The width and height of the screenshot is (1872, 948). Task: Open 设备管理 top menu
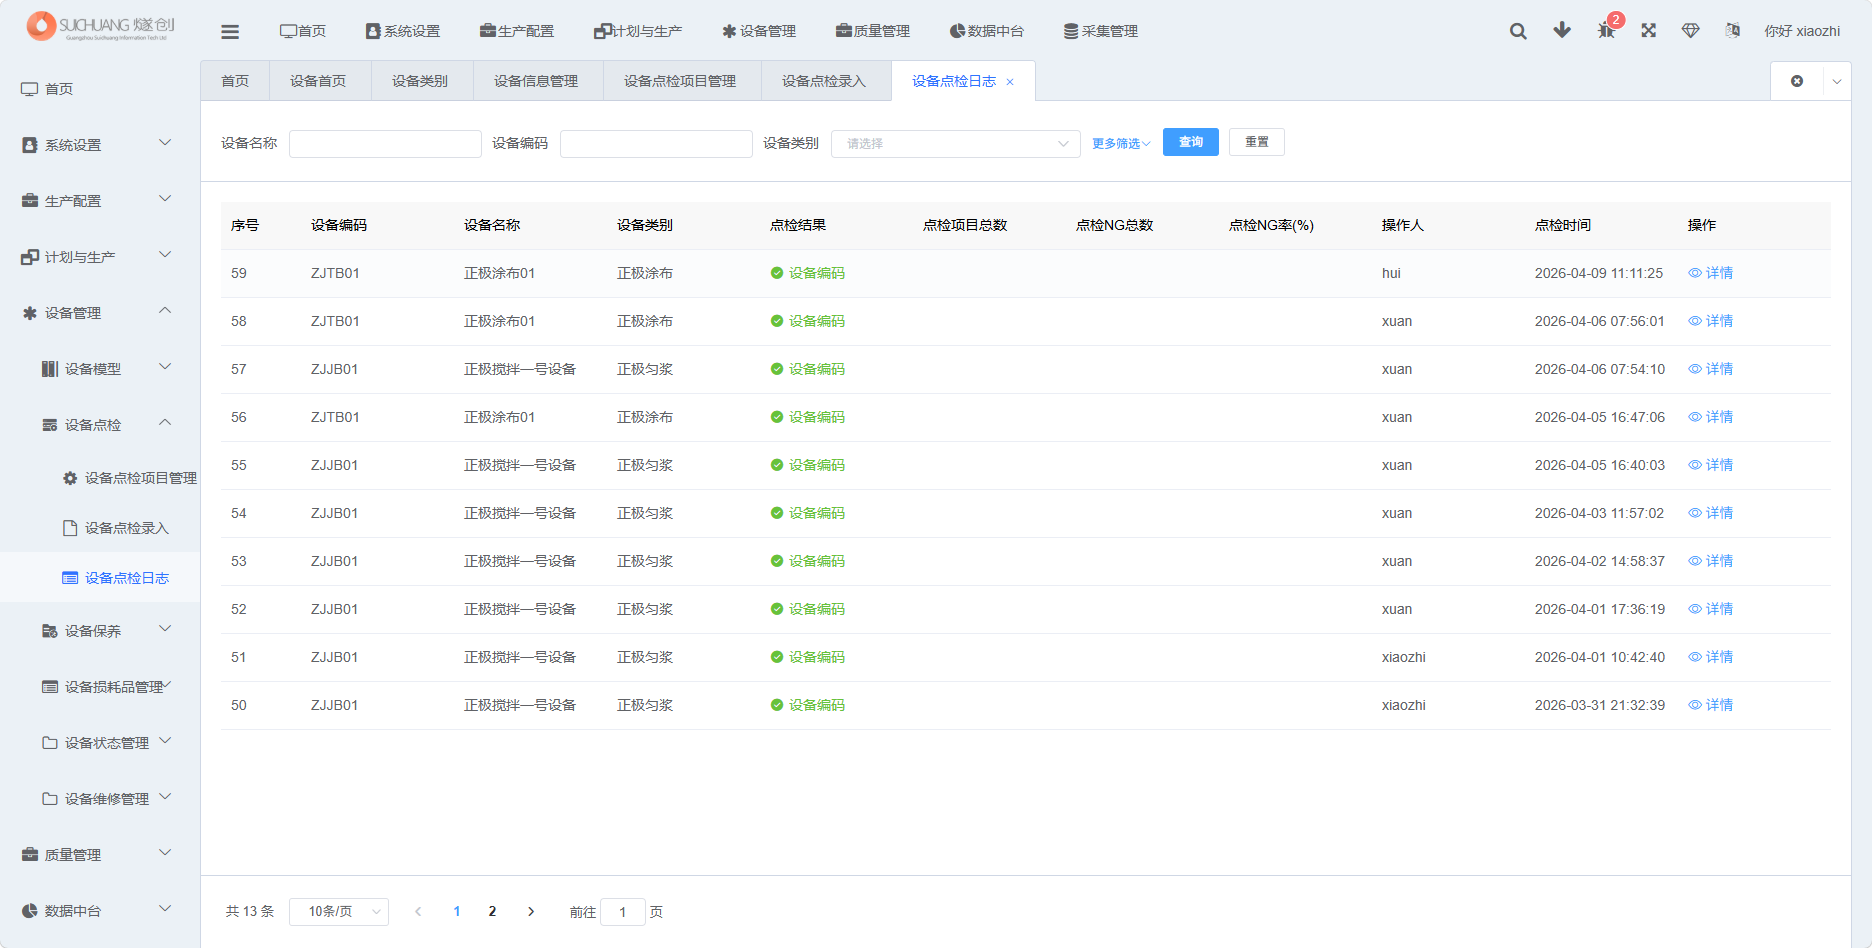(759, 31)
